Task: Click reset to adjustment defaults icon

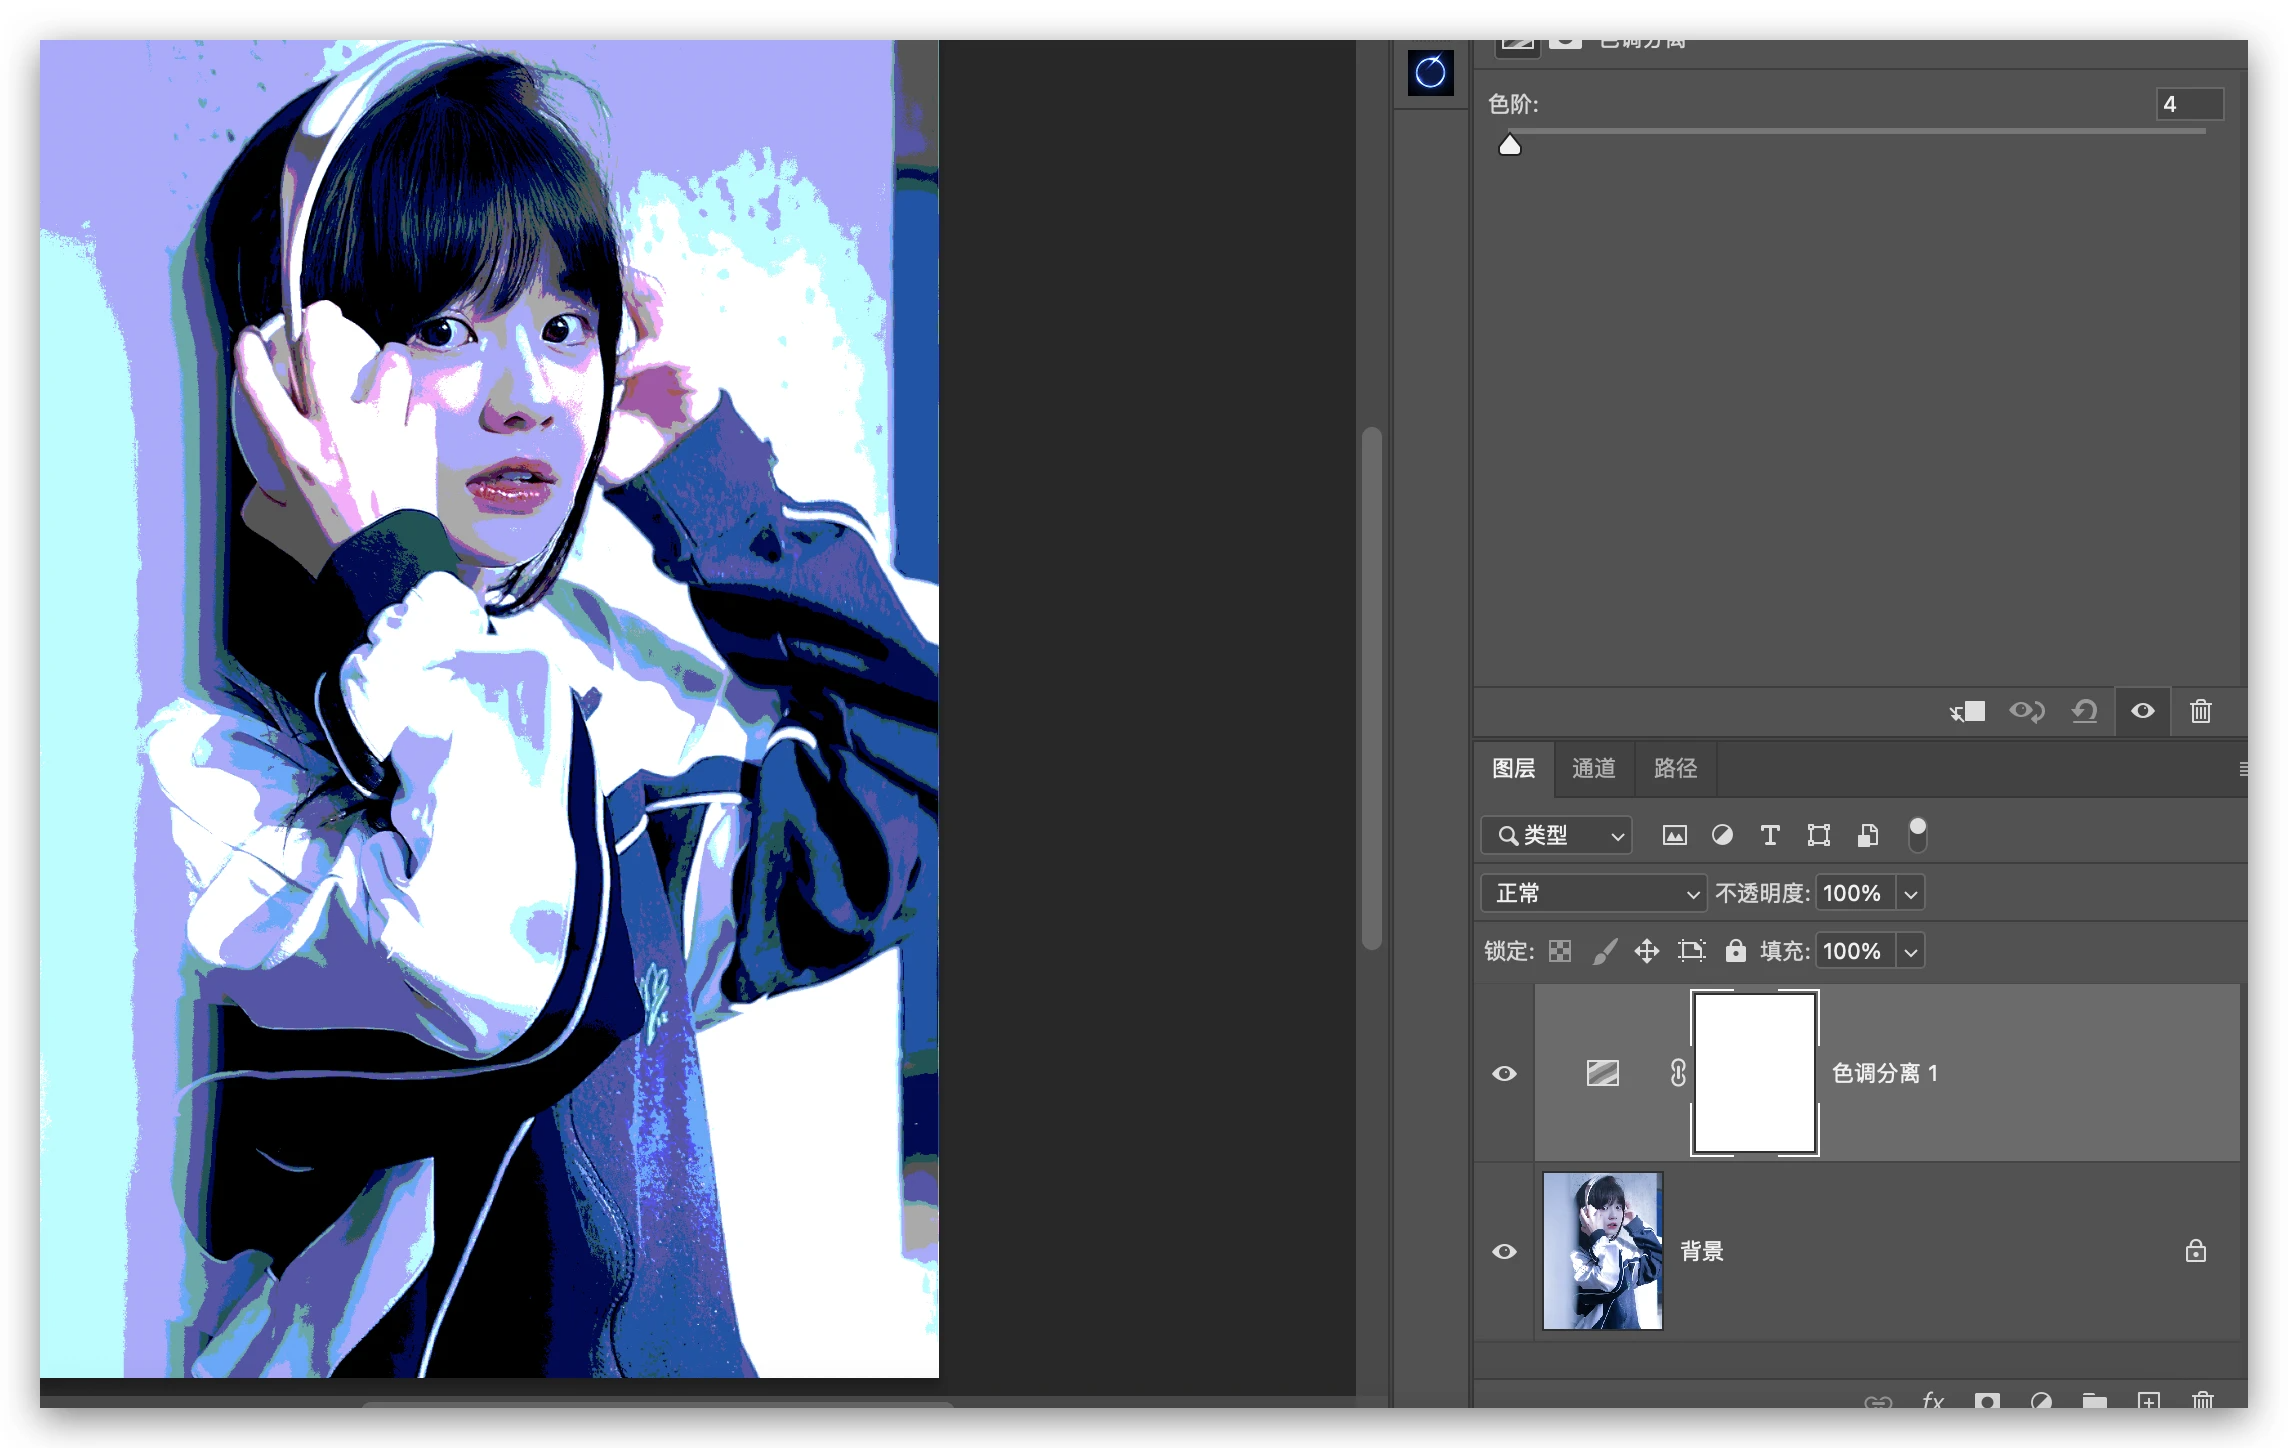Action: [x=2085, y=711]
